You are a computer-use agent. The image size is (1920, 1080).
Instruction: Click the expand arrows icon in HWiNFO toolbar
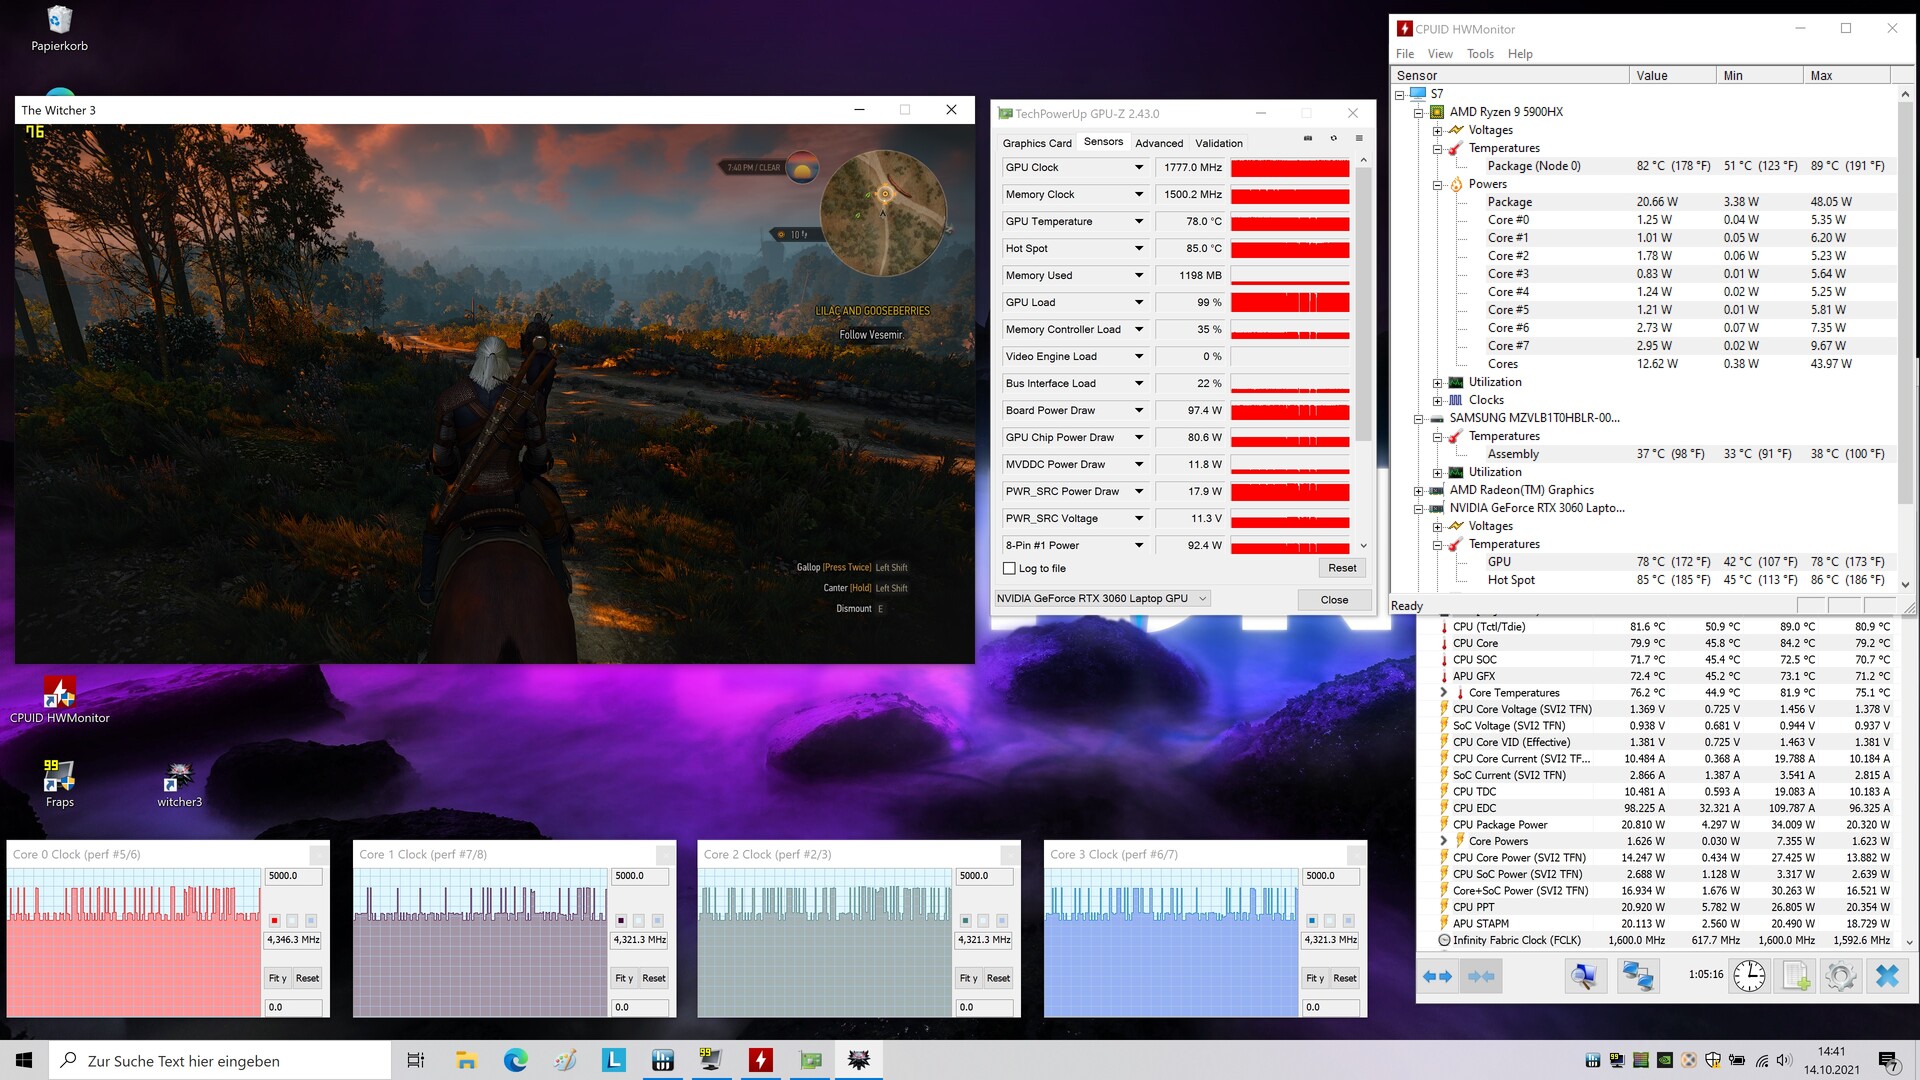tap(1437, 975)
